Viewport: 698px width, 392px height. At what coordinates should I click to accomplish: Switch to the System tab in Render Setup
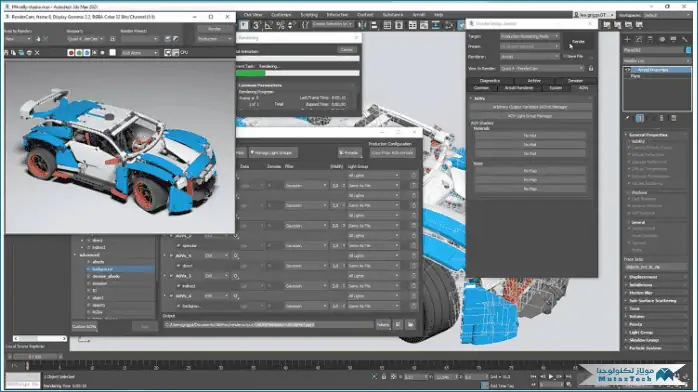coord(556,88)
